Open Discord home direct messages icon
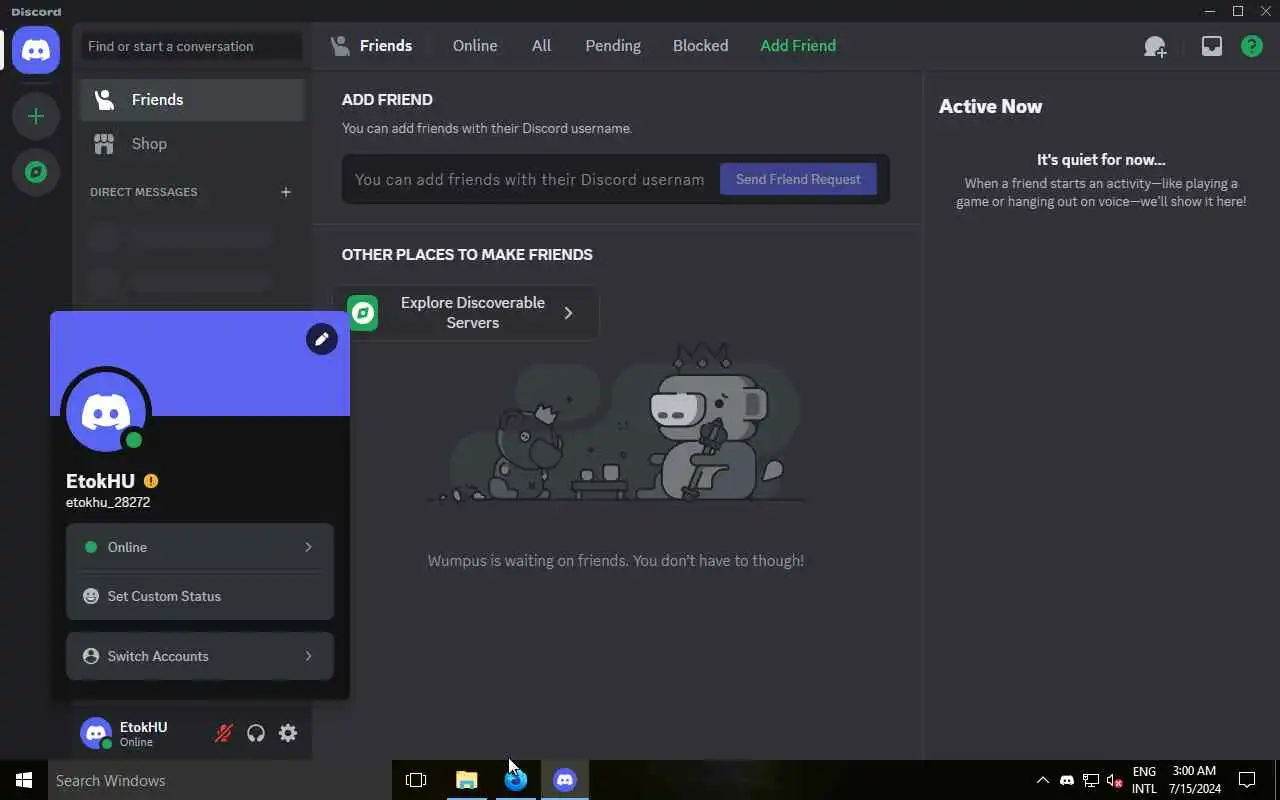 point(36,50)
